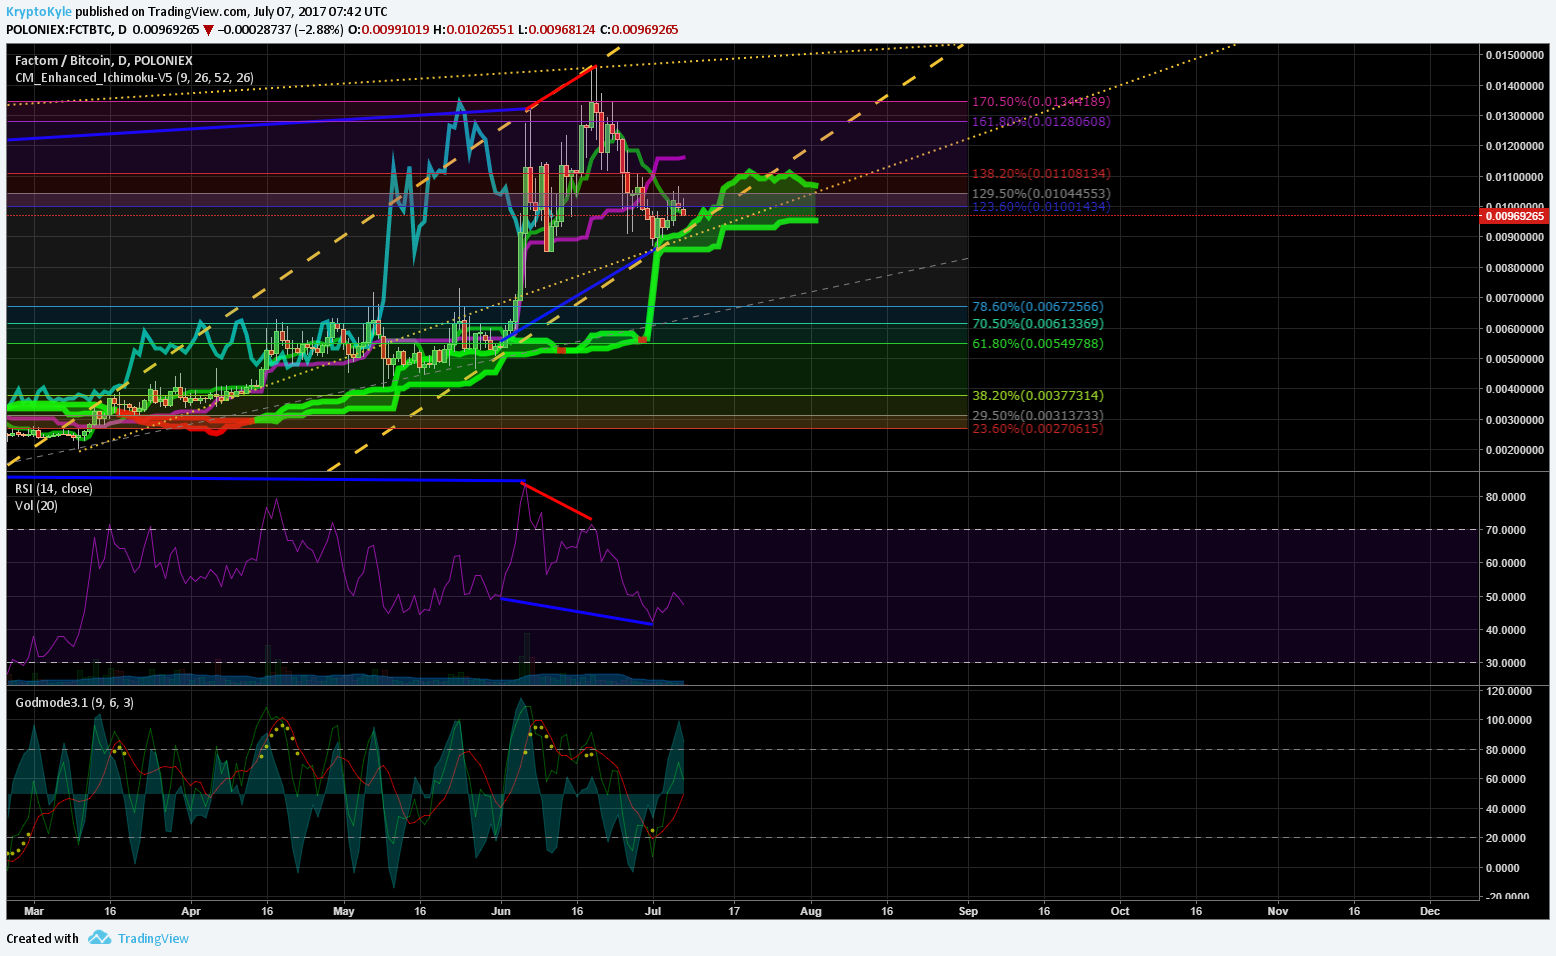Select the CM_Enhanced_Ichimoku-V5 indicator label

click(134, 77)
